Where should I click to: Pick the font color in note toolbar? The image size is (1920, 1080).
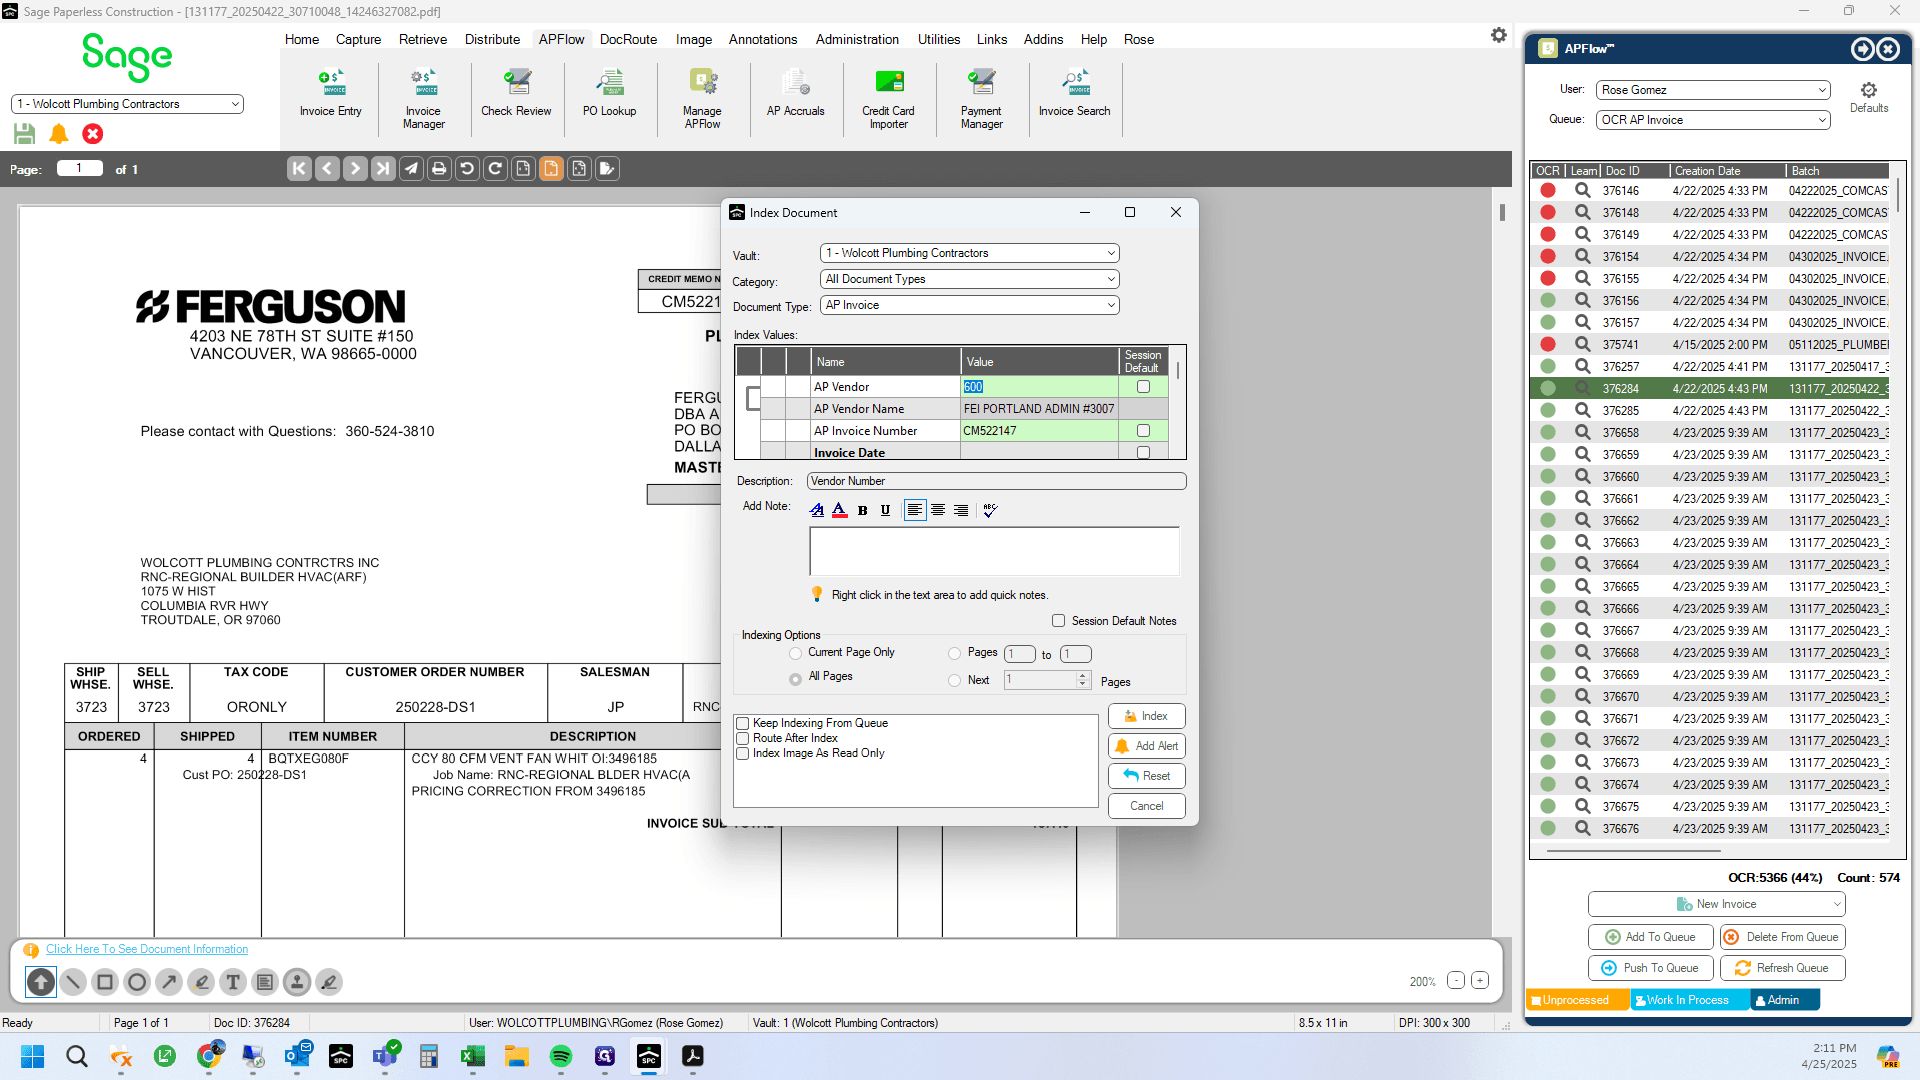(840, 510)
